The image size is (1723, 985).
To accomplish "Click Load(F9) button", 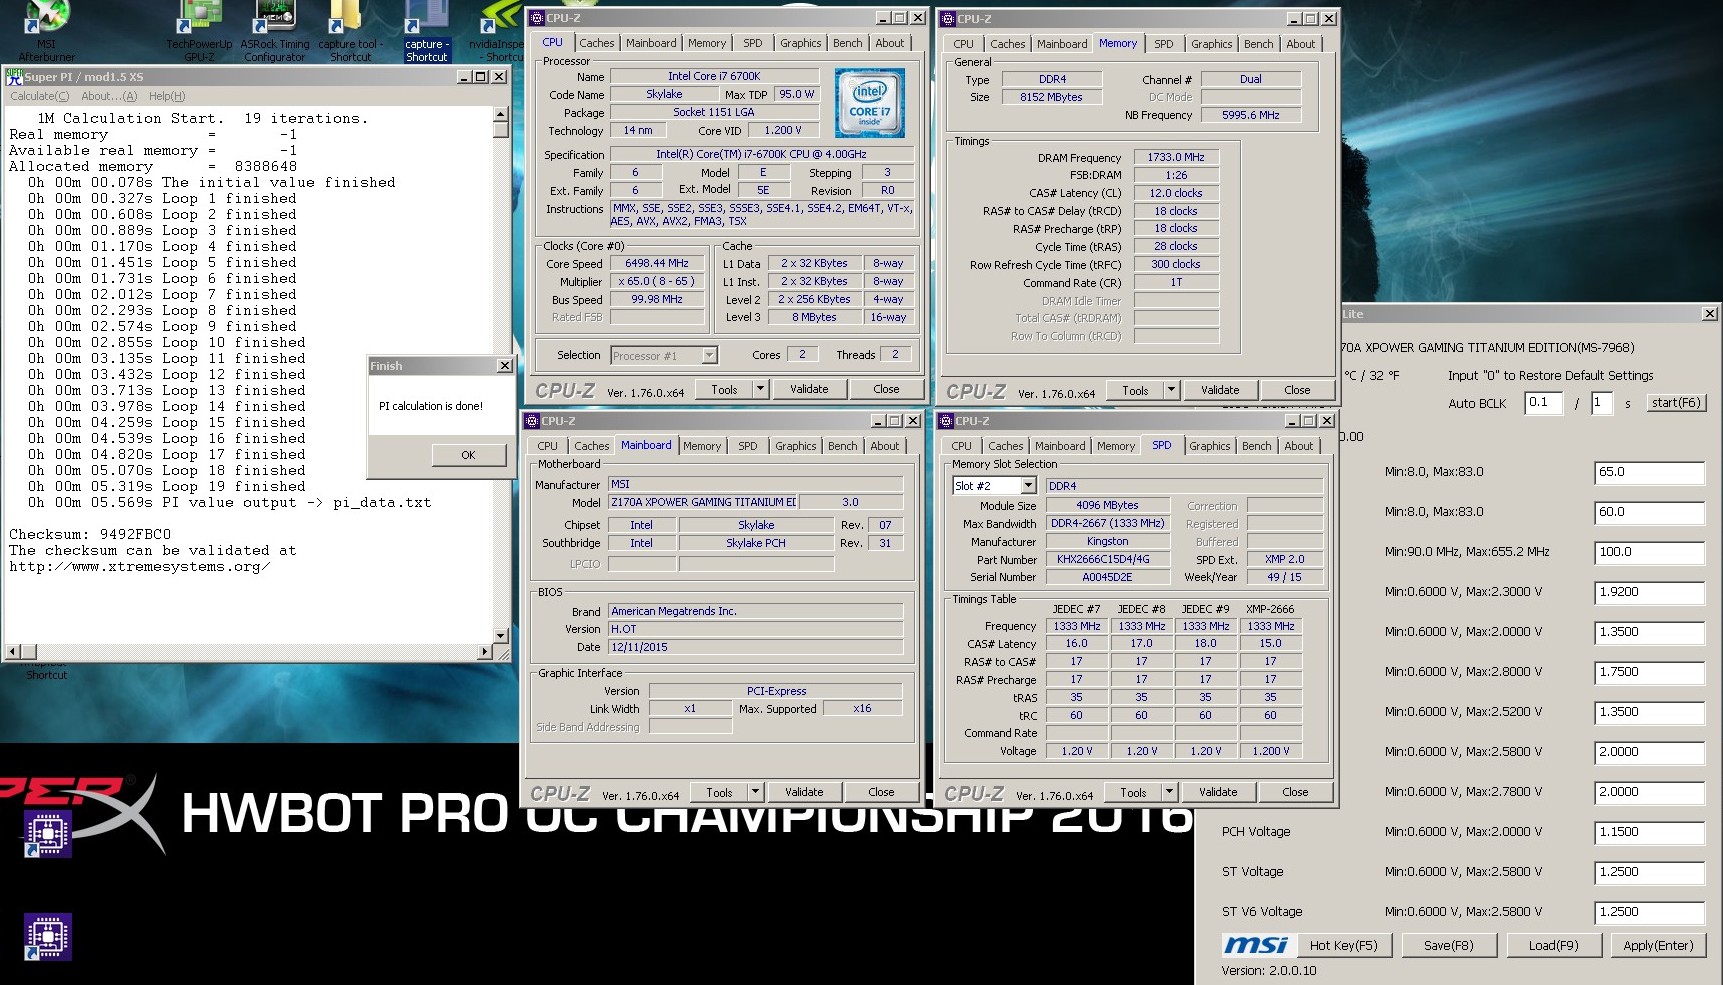I will pyautogui.click(x=1553, y=945).
